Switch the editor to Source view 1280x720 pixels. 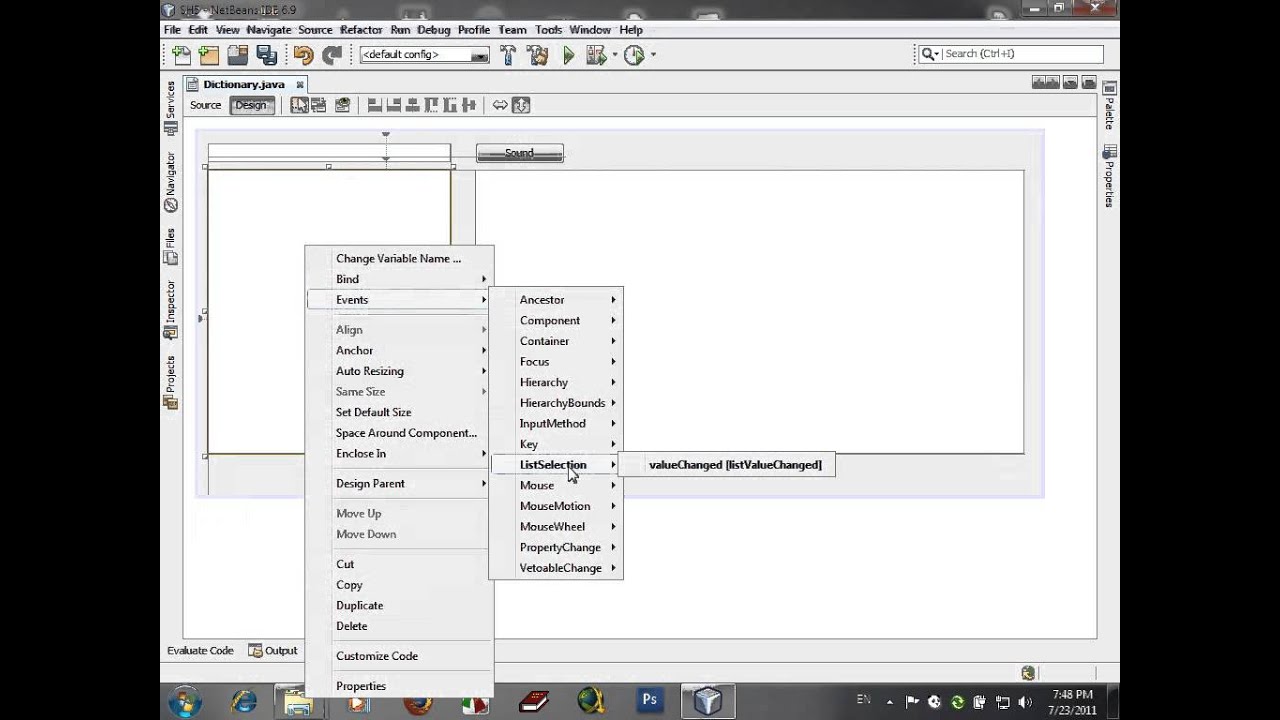(x=205, y=105)
